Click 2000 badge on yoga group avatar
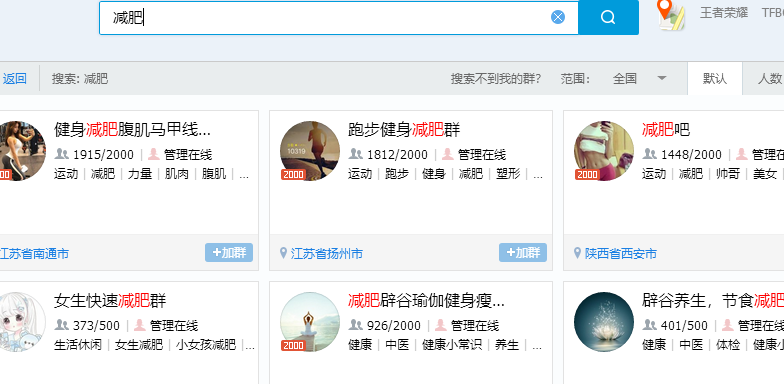 pyautogui.click(x=293, y=346)
